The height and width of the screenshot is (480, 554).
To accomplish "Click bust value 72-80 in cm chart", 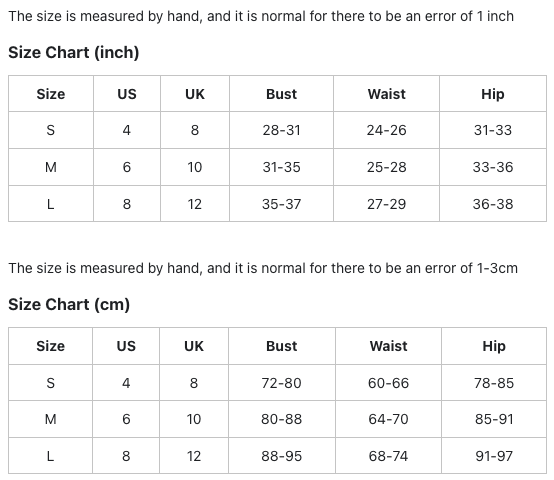I will click(281, 383).
